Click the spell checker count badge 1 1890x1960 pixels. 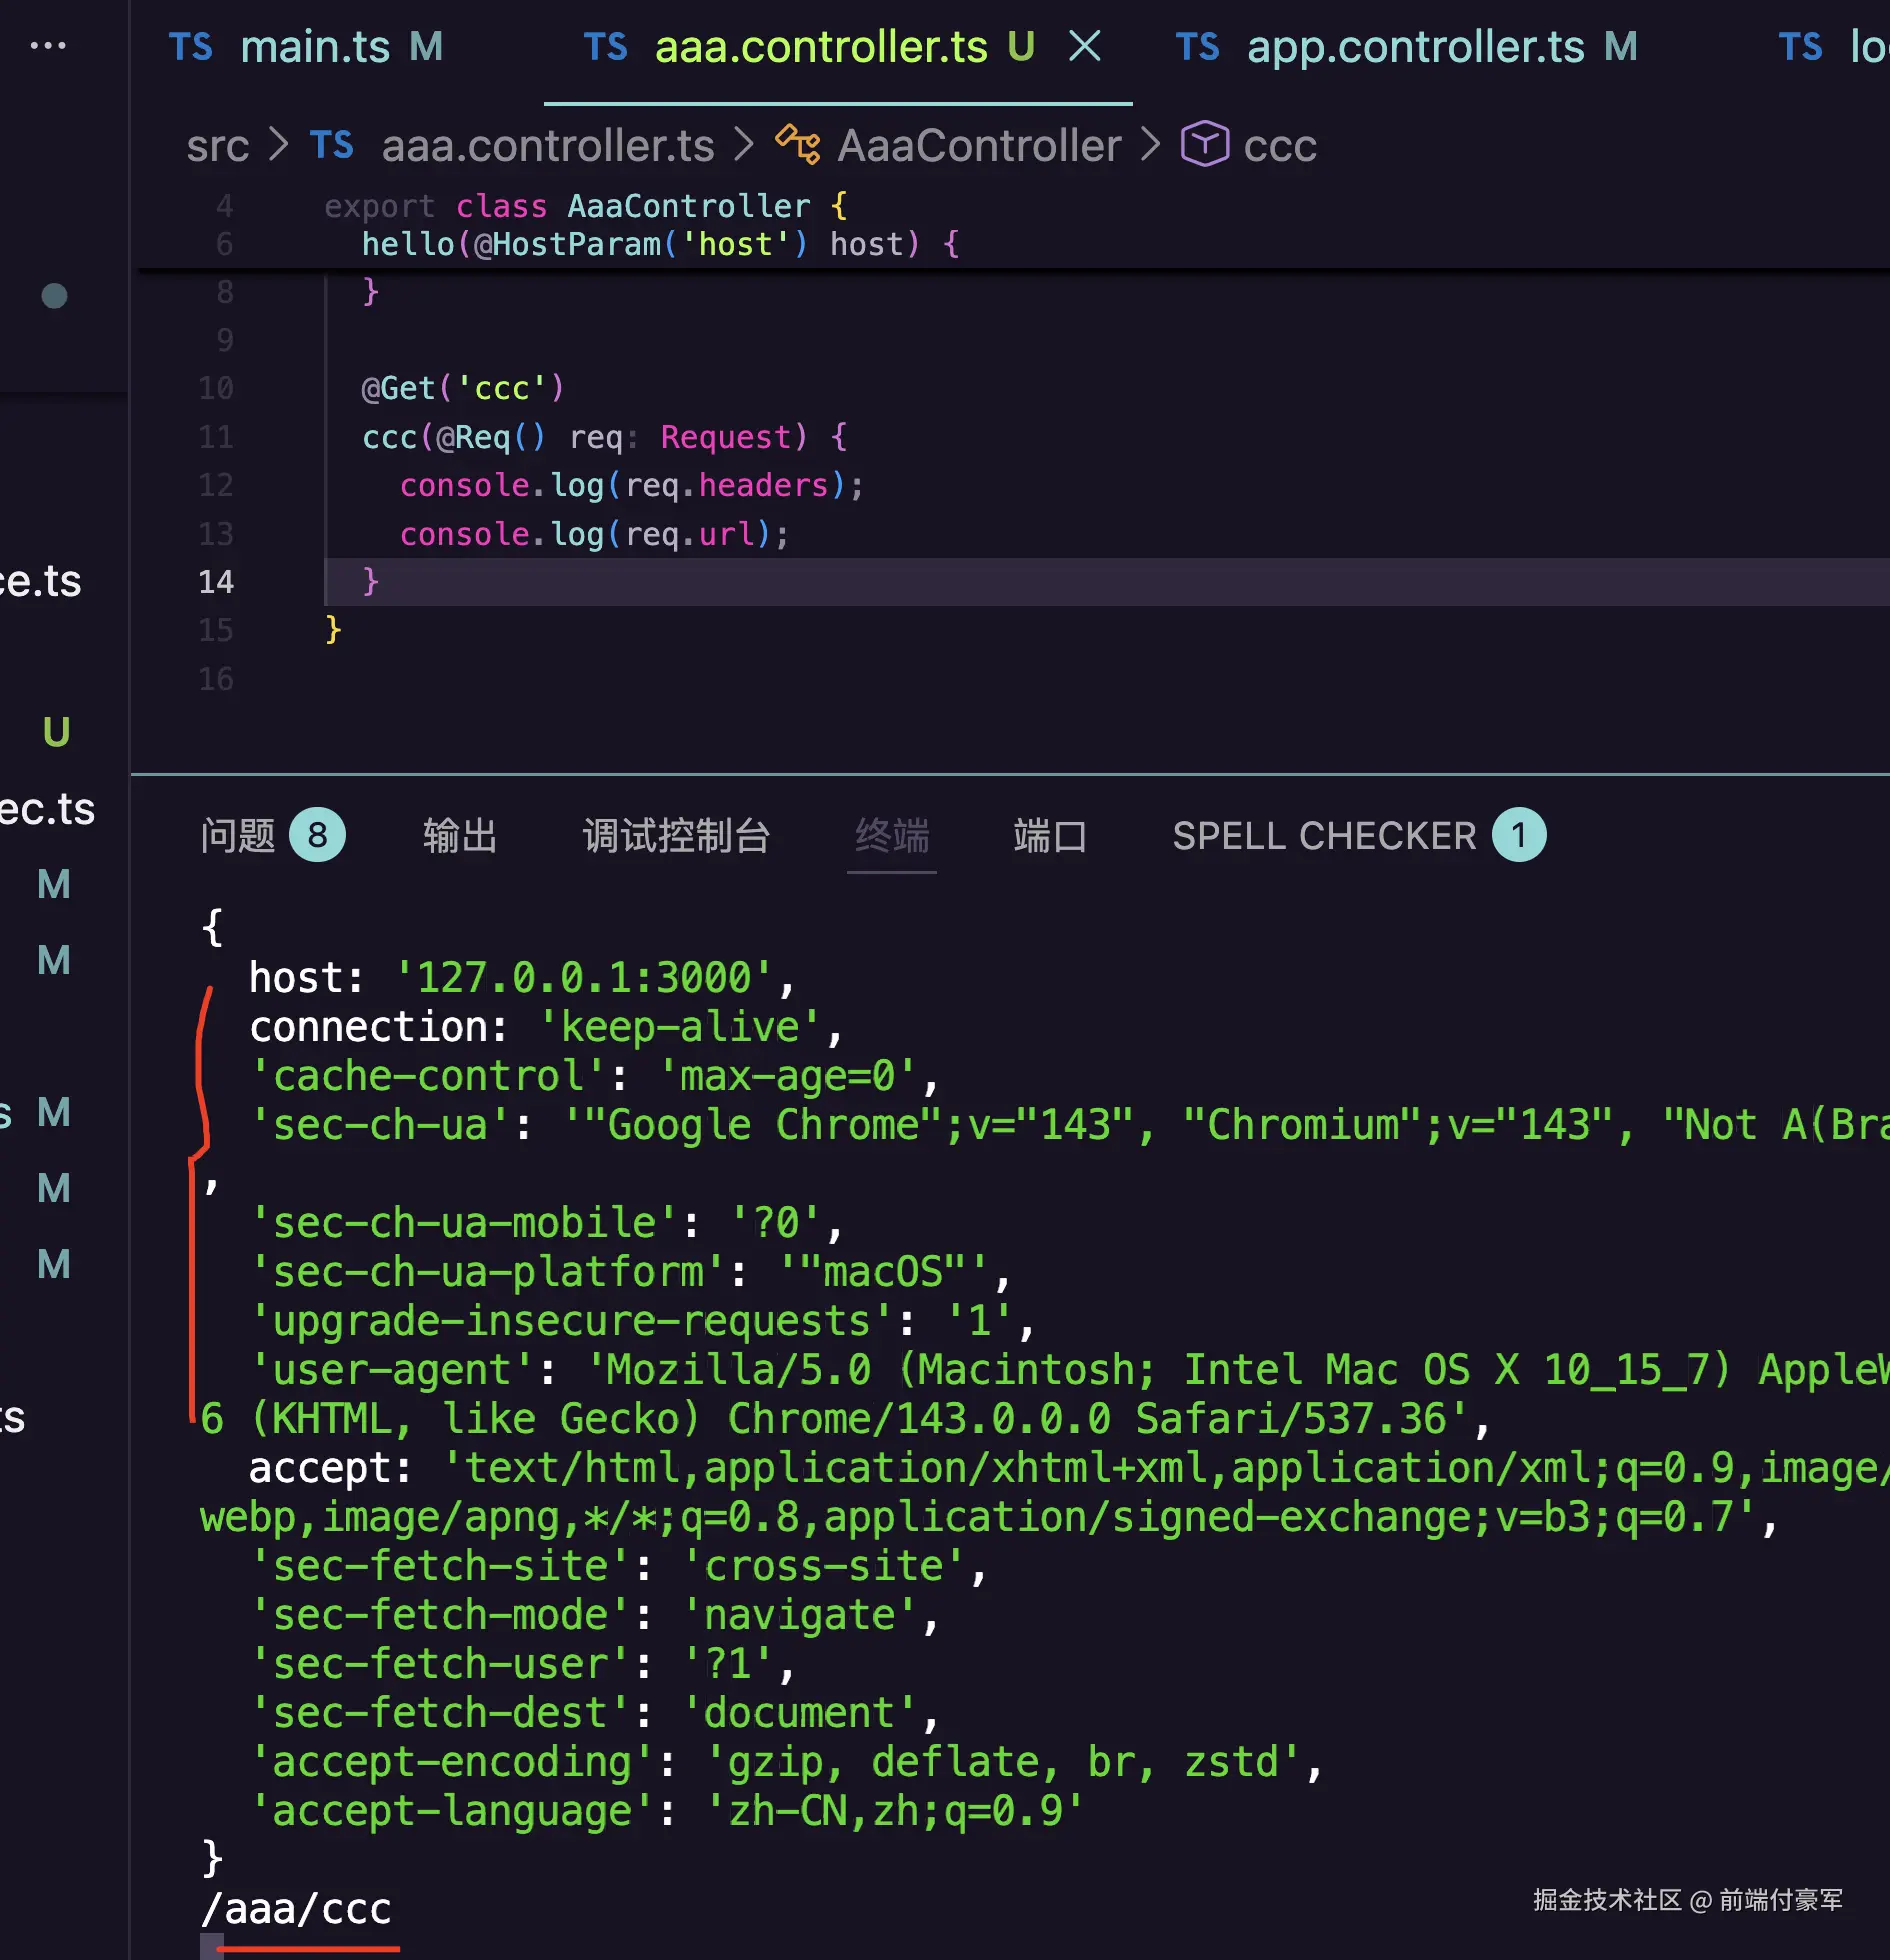point(1519,835)
